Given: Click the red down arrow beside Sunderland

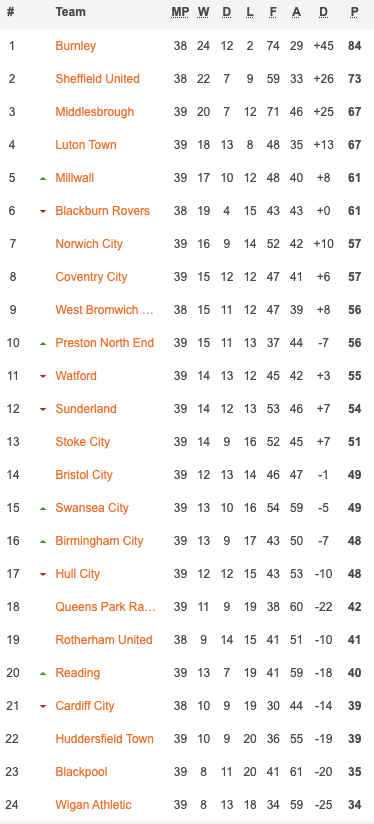Looking at the screenshot, I should pyautogui.click(x=43, y=409).
